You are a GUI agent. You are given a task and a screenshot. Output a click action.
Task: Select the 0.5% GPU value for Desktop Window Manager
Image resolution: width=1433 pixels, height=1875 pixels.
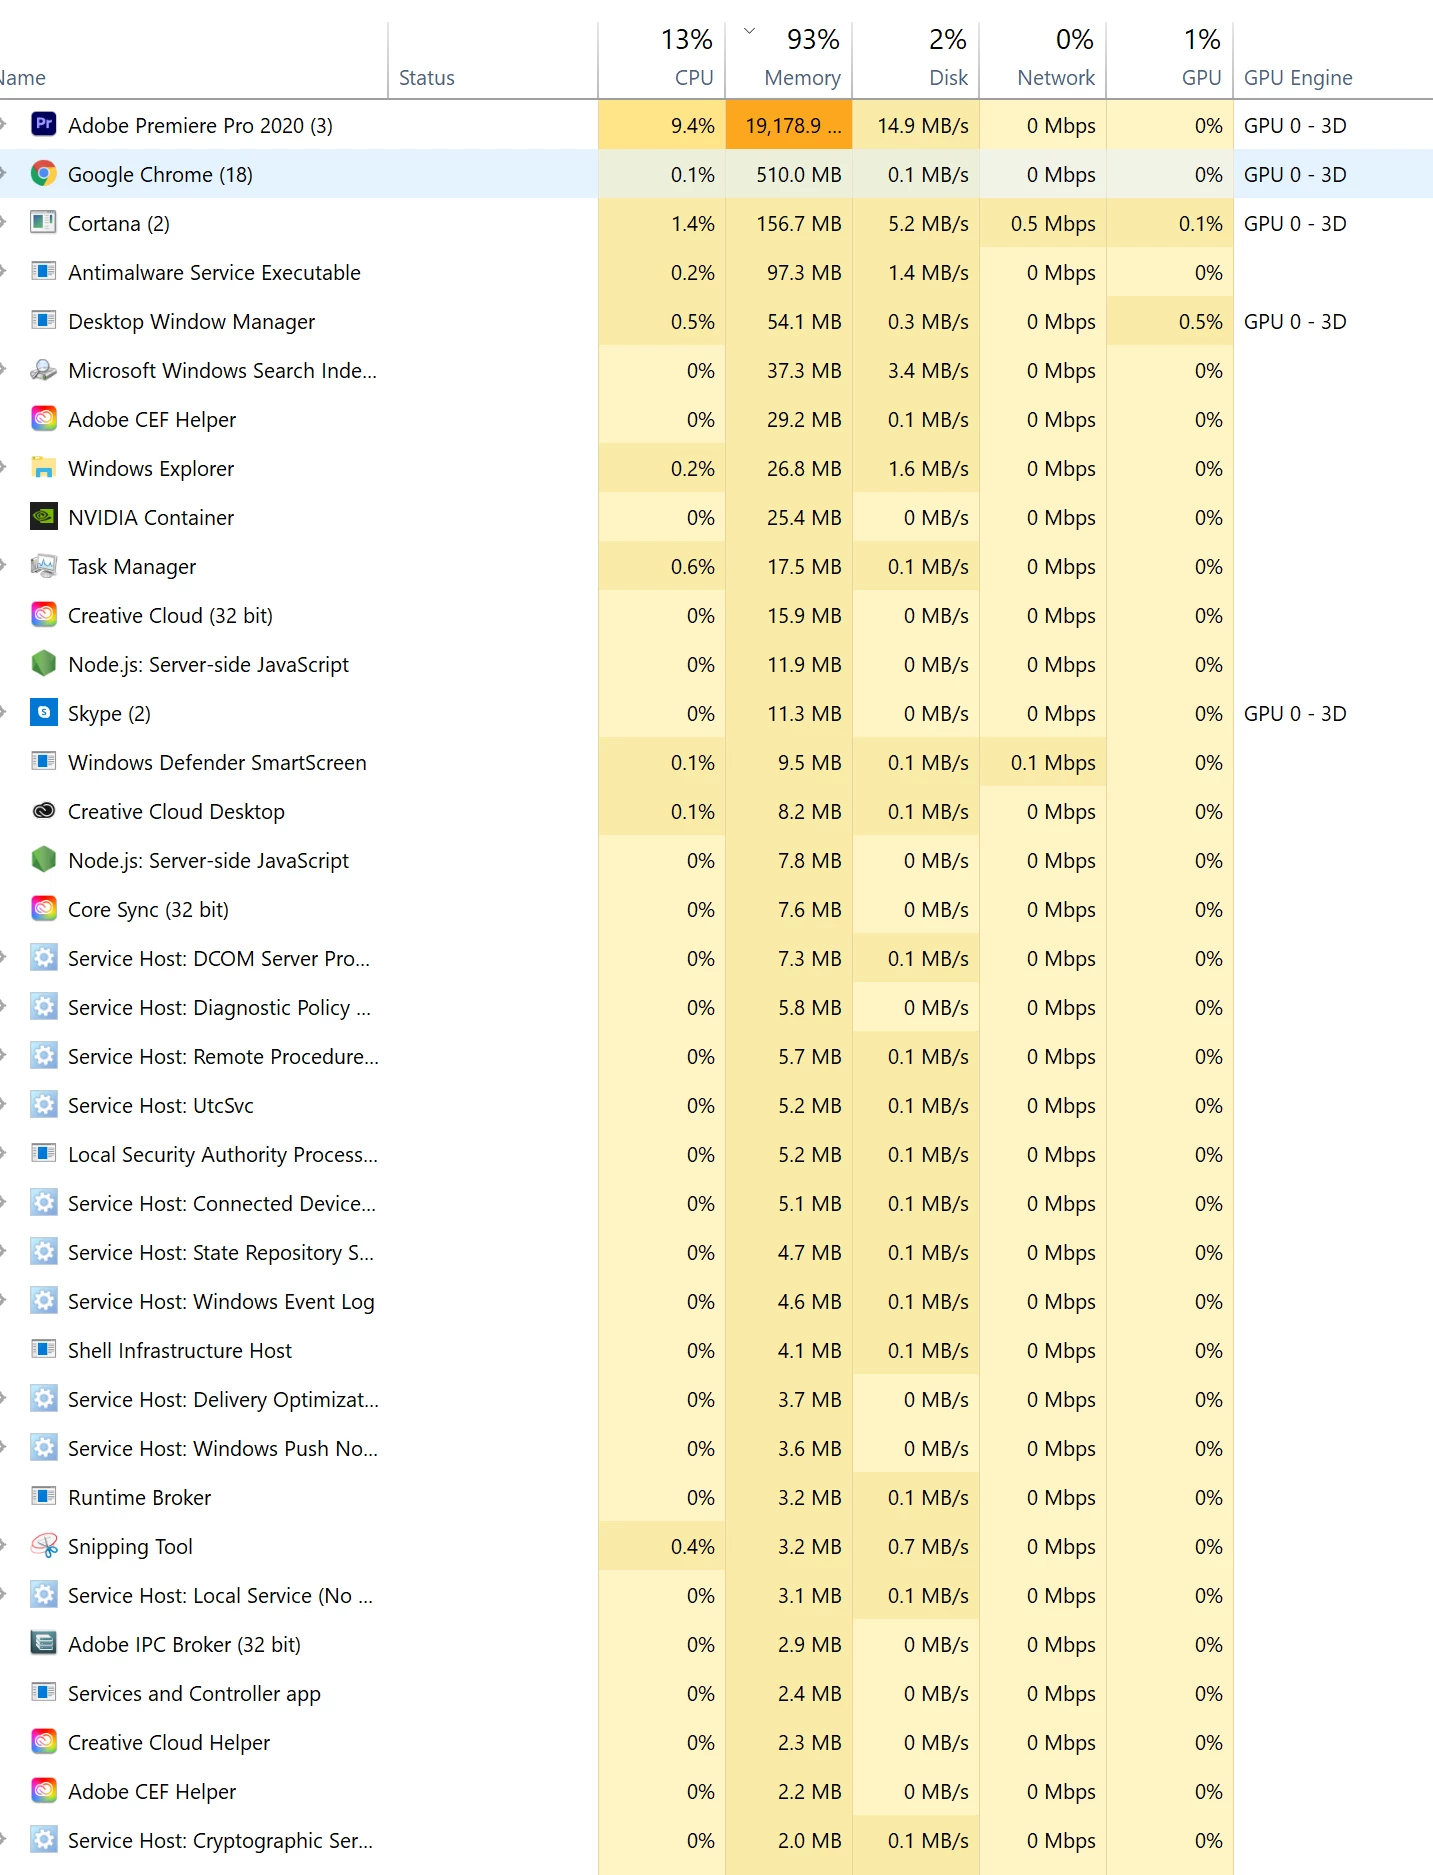1170,321
